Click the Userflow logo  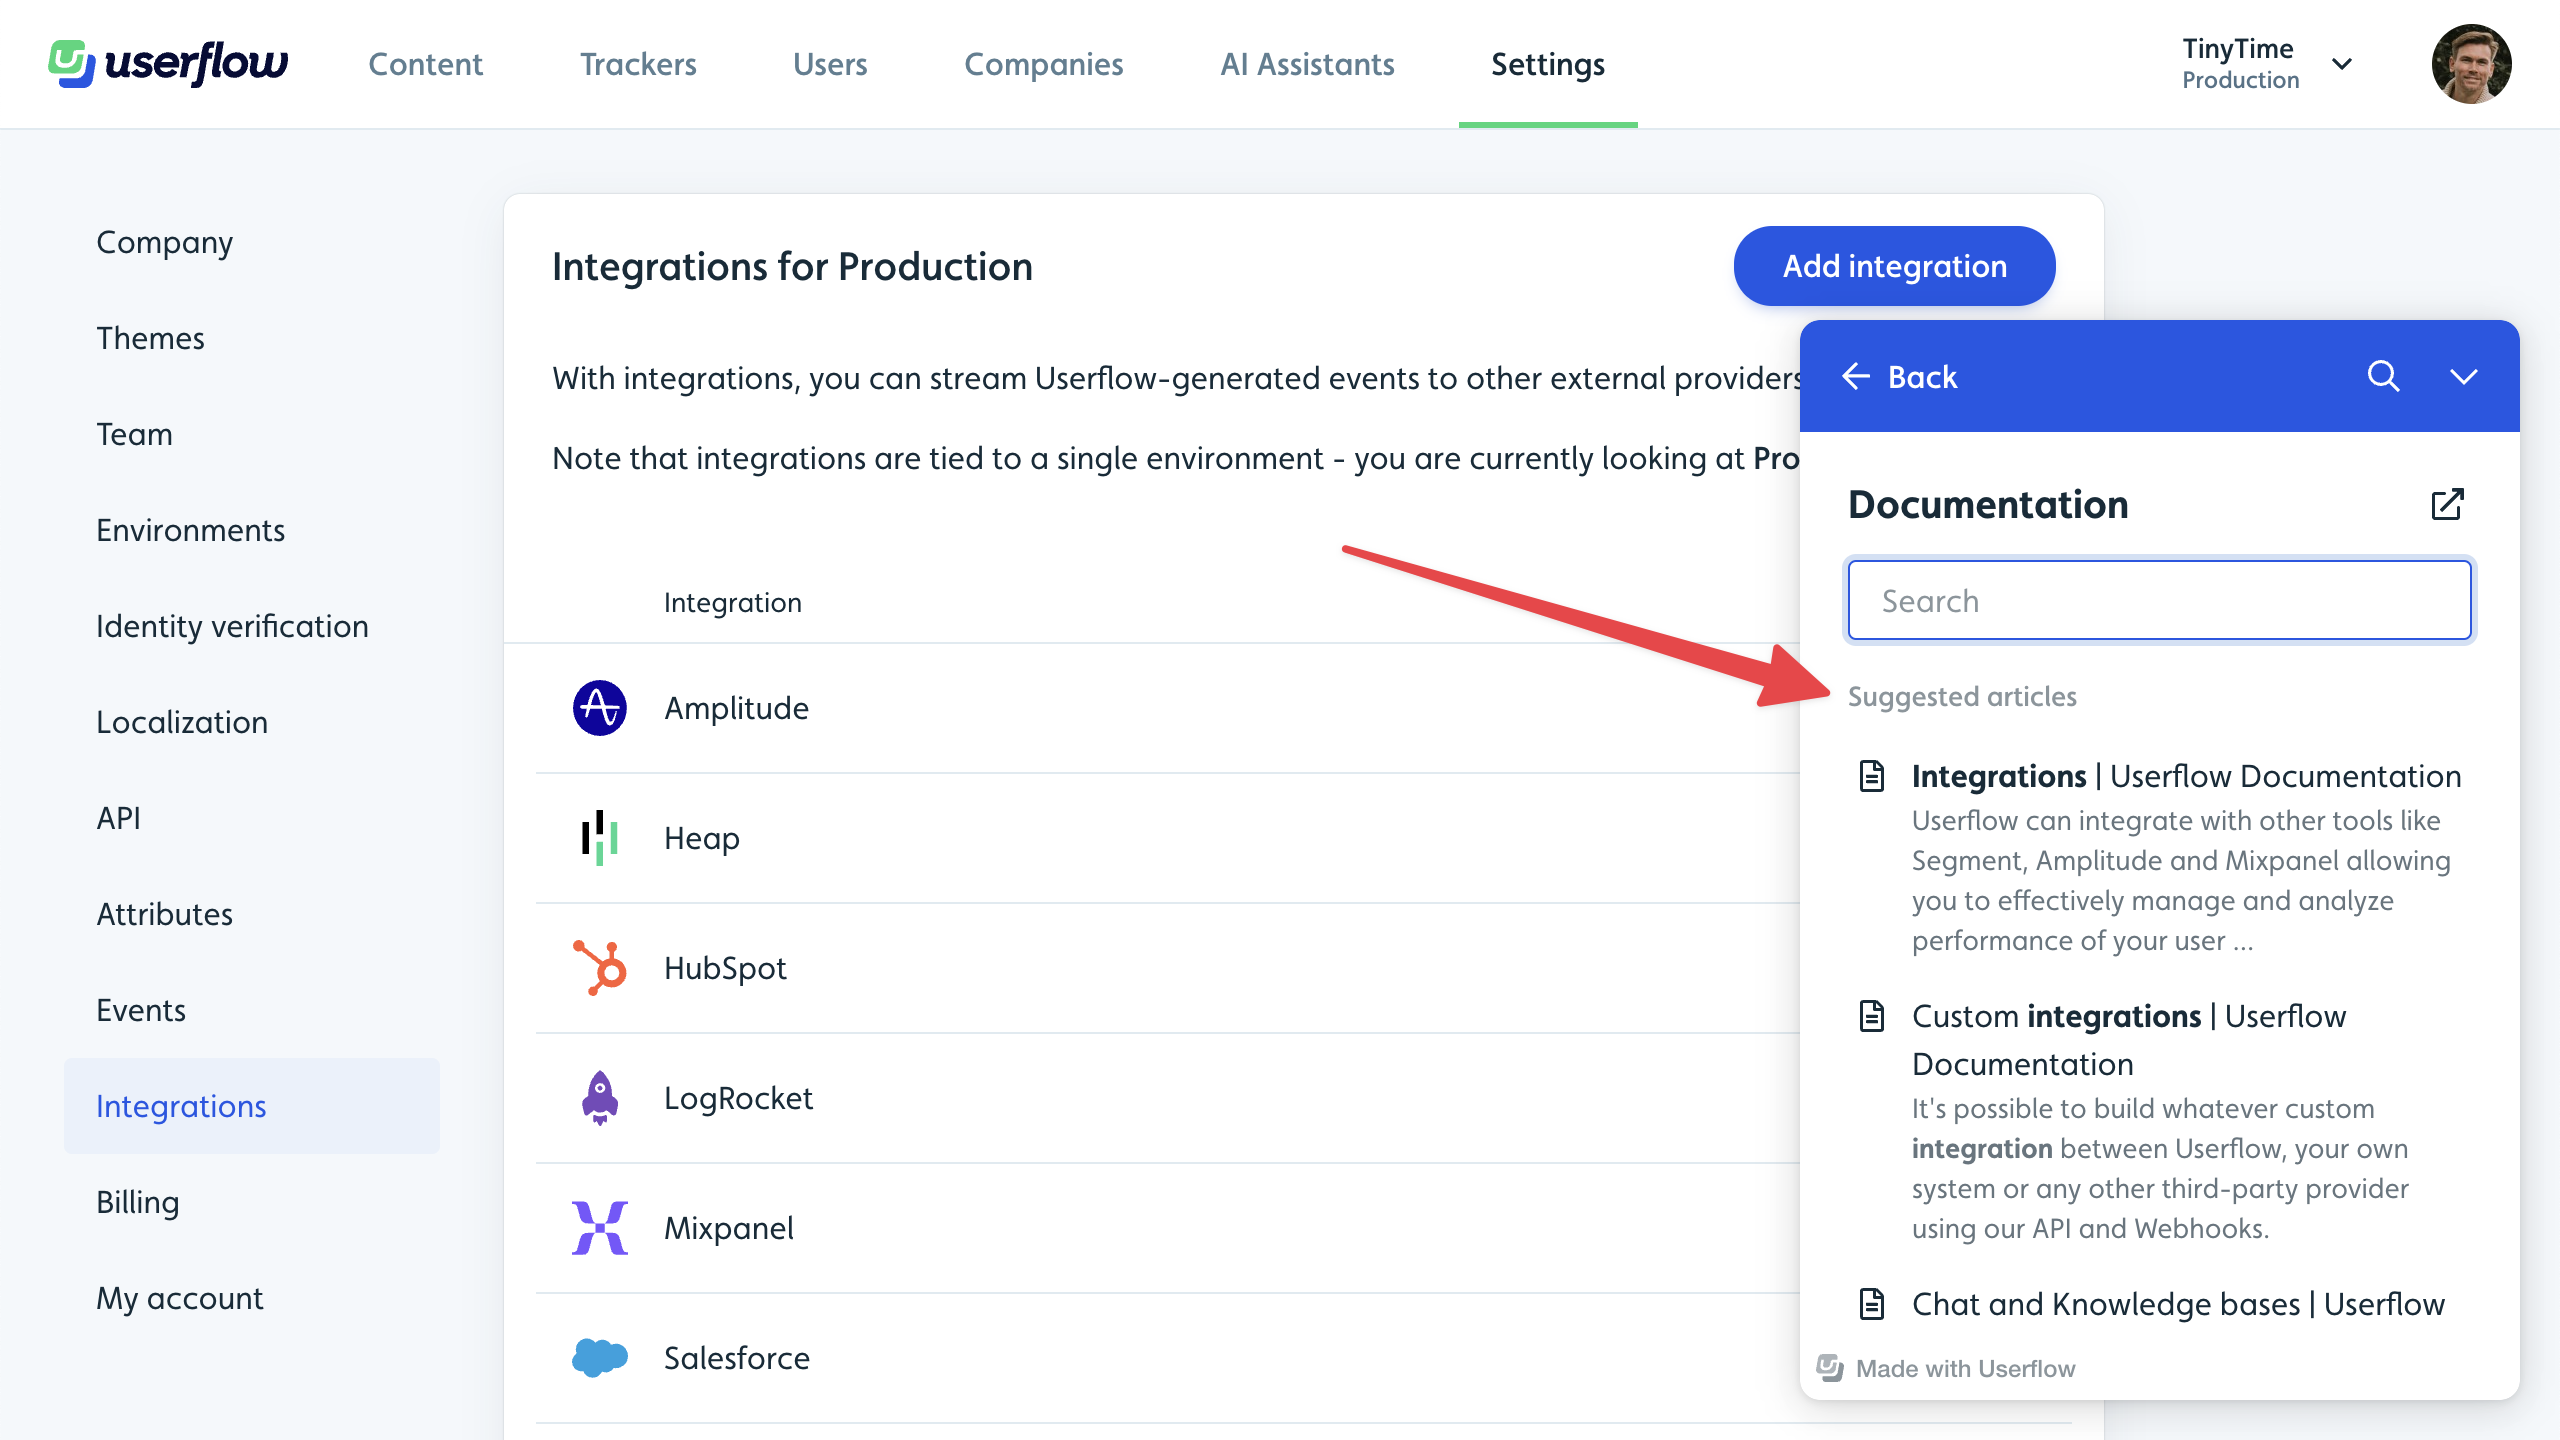(x=168, y=64)
